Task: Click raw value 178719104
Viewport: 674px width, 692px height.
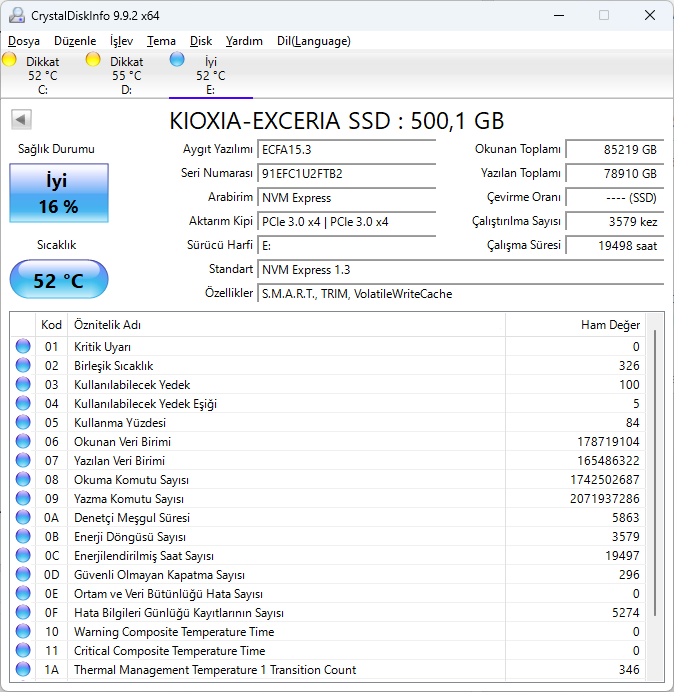Action: click(x=608, y=442)
